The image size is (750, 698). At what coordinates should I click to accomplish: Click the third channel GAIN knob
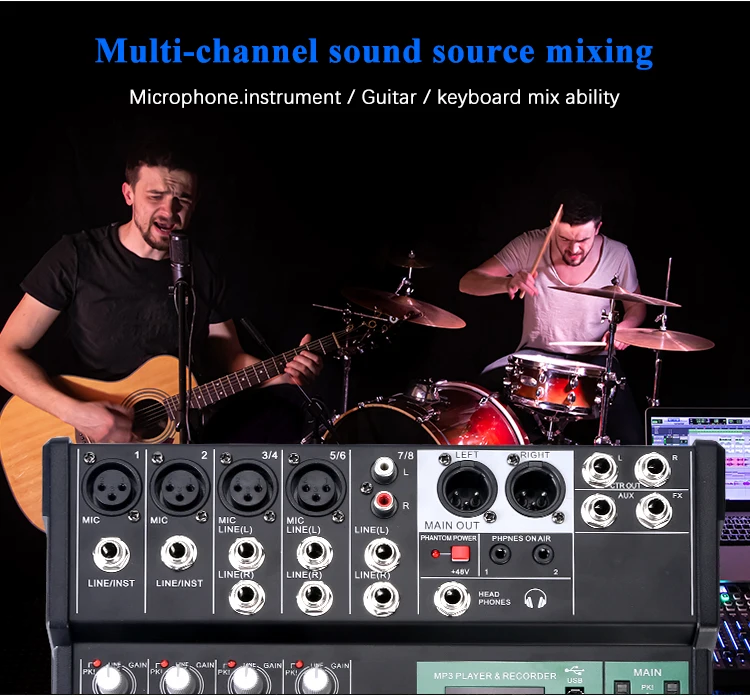click(x=246, y=681)
